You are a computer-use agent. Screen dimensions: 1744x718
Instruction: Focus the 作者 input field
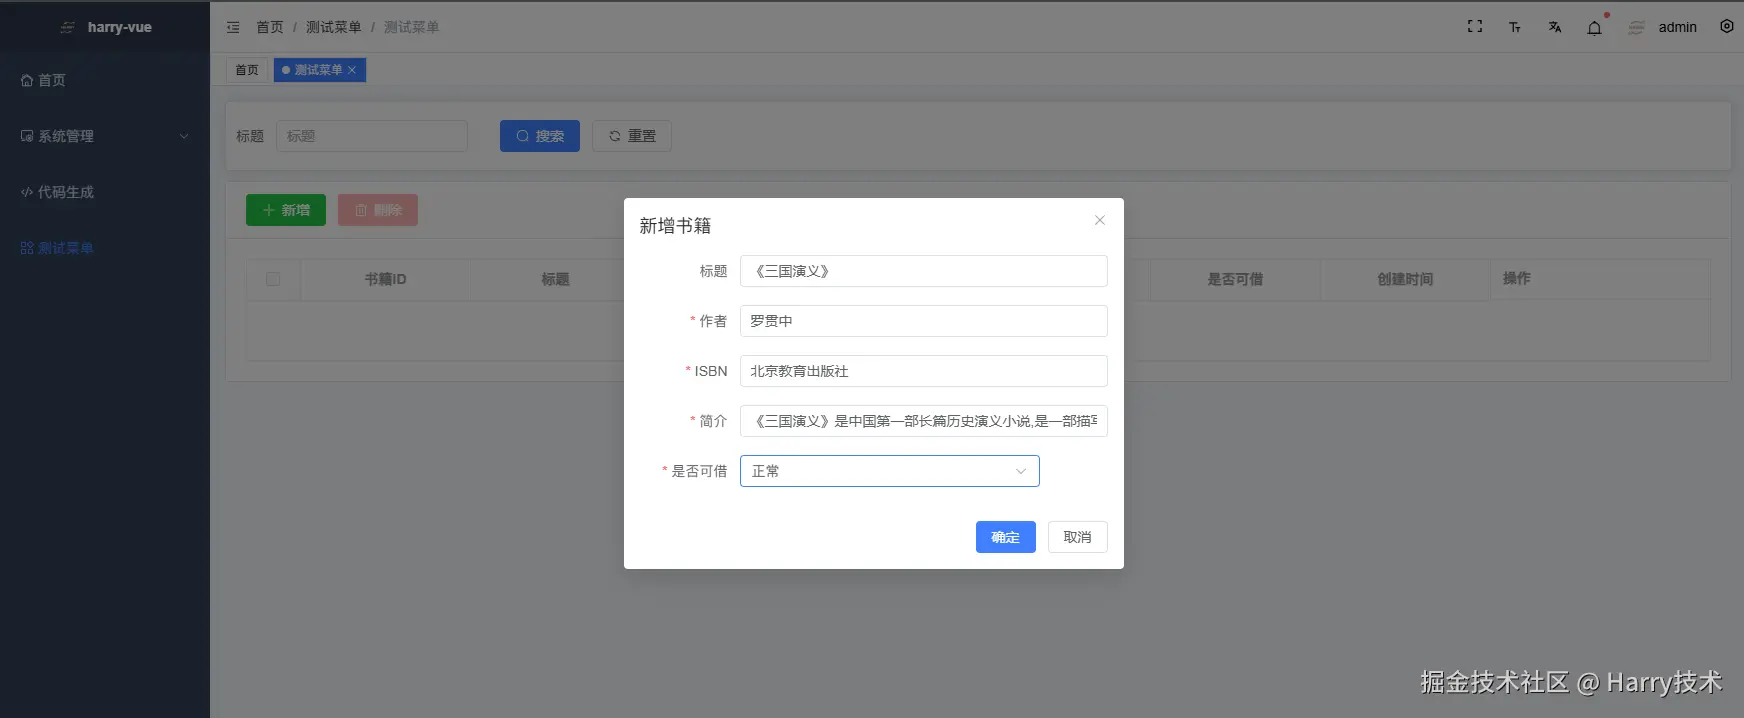tap(924, 321)
